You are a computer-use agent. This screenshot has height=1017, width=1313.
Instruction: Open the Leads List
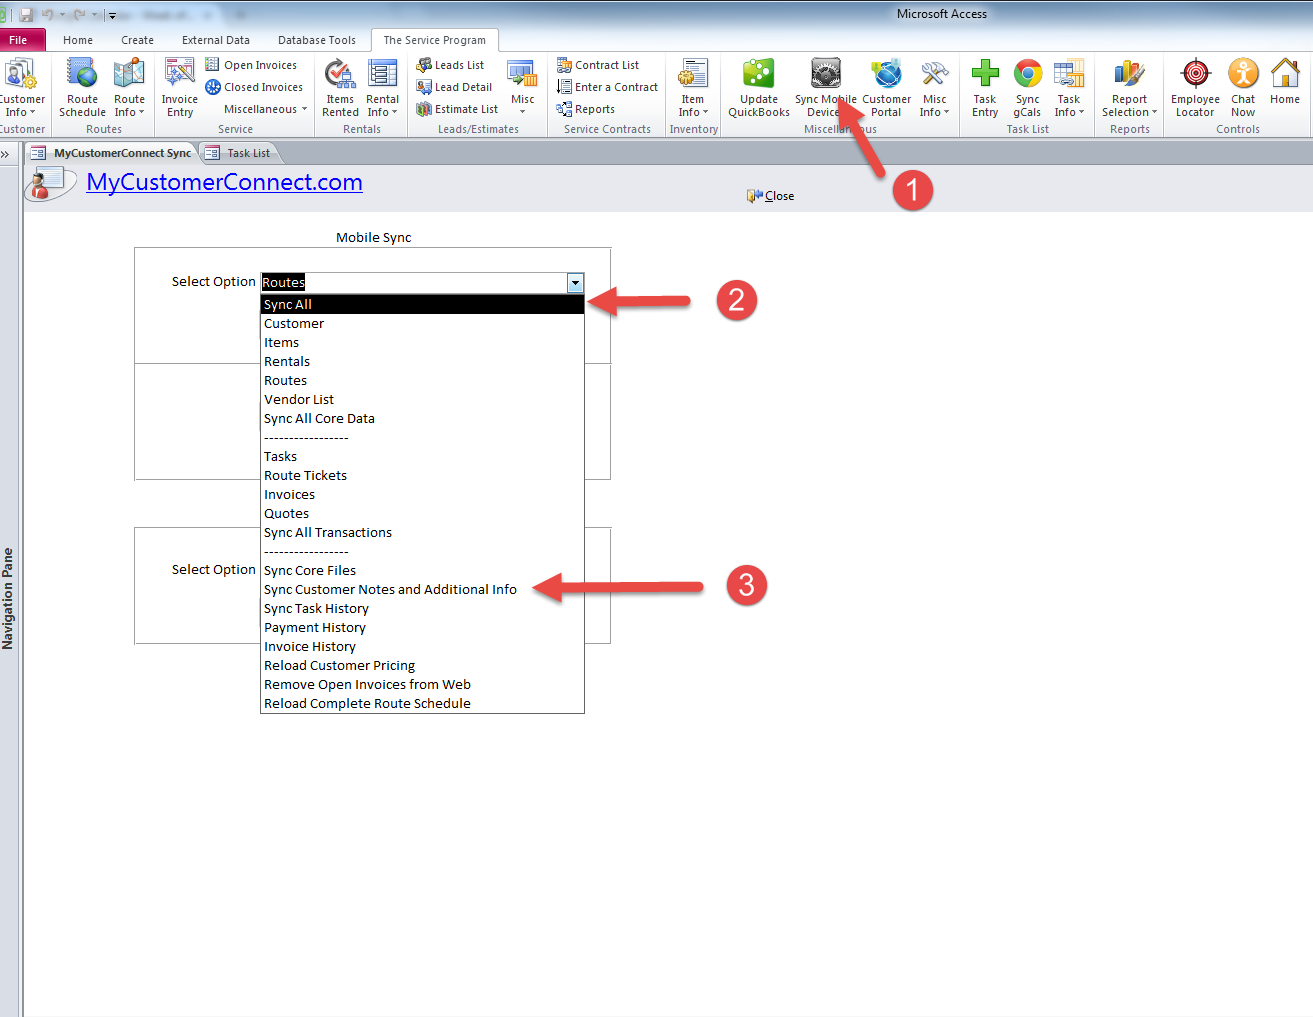(450, 65)
